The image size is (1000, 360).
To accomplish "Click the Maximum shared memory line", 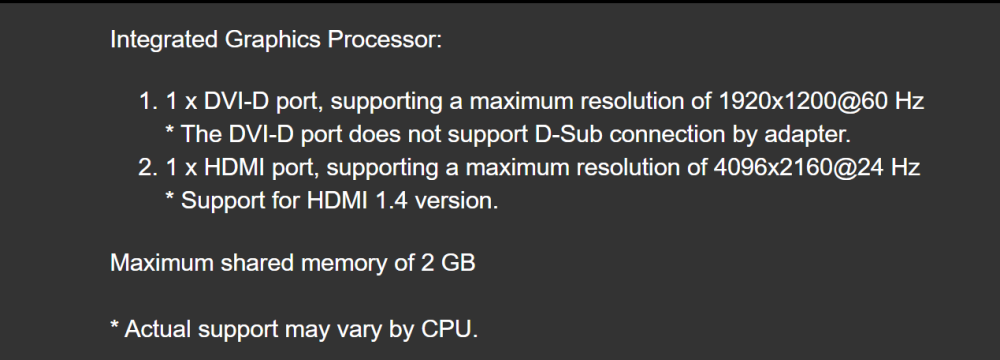I will point(293,263).
